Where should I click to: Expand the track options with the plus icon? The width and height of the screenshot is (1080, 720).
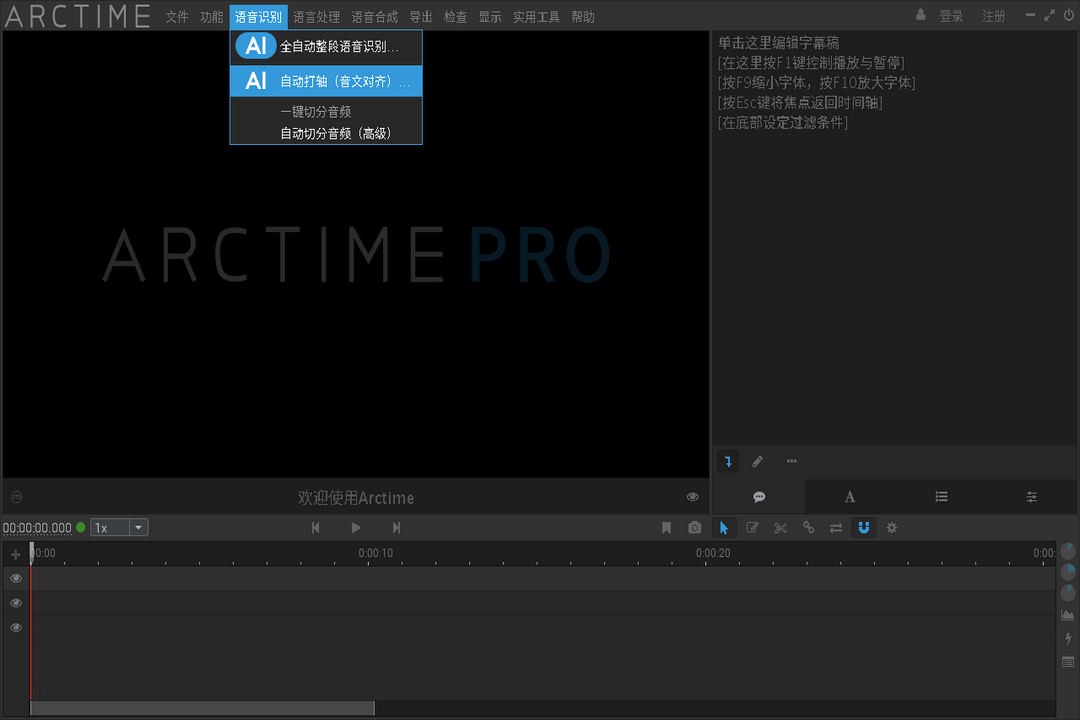coord(15,553)
